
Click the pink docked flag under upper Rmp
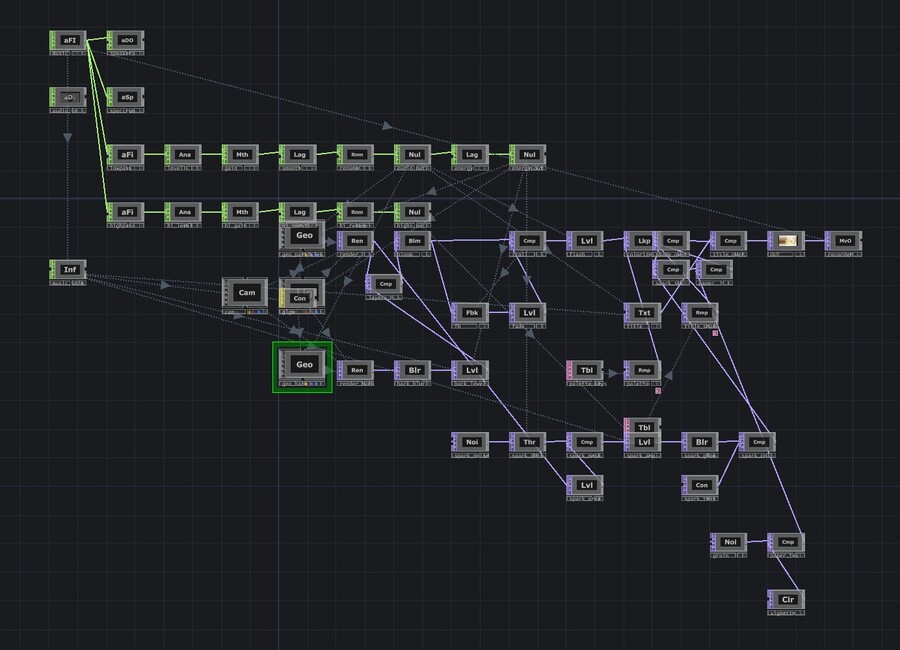pos(715,333)
